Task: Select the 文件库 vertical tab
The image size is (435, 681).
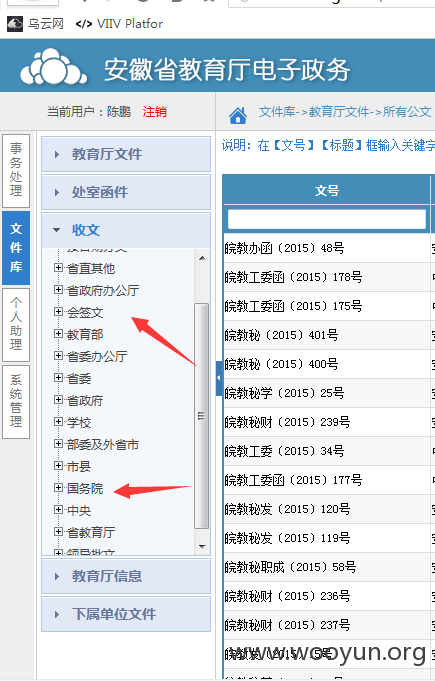Action: 16,248
